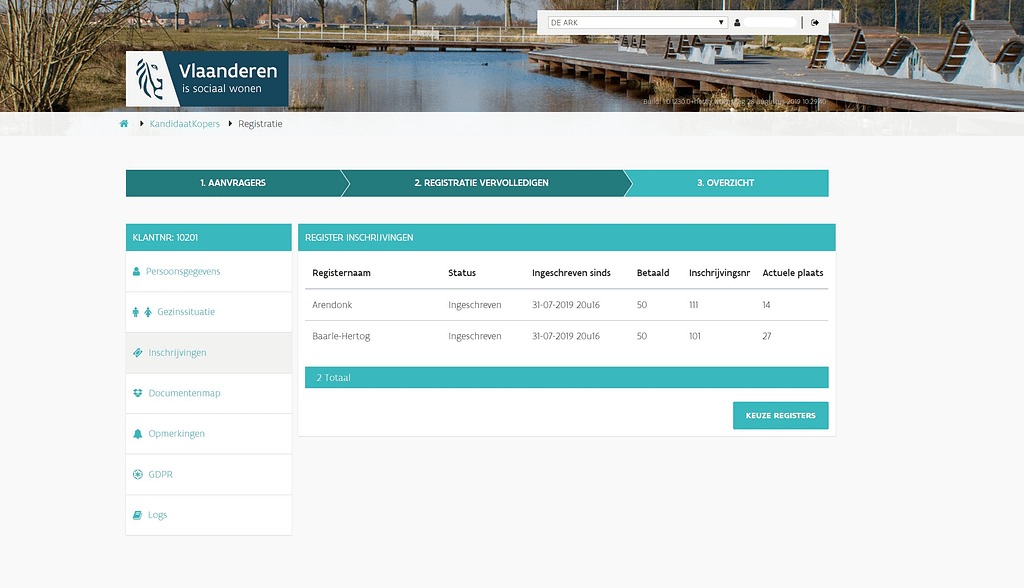The image size is (1024, 588).
Task: Select step 2. Registratie vervolledigen
Action: pyautogui.click(x=481, y=183)
